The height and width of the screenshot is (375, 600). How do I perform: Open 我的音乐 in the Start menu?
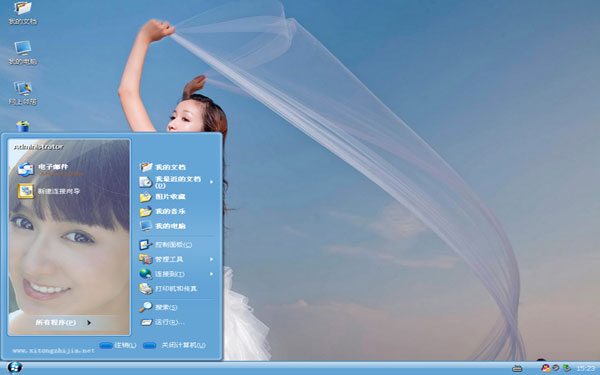(x=163, y=211)
